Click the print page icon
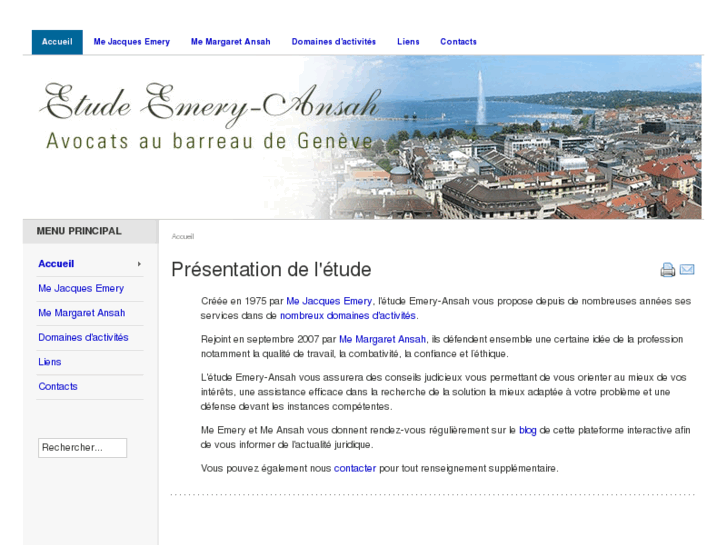 [667, 269]
